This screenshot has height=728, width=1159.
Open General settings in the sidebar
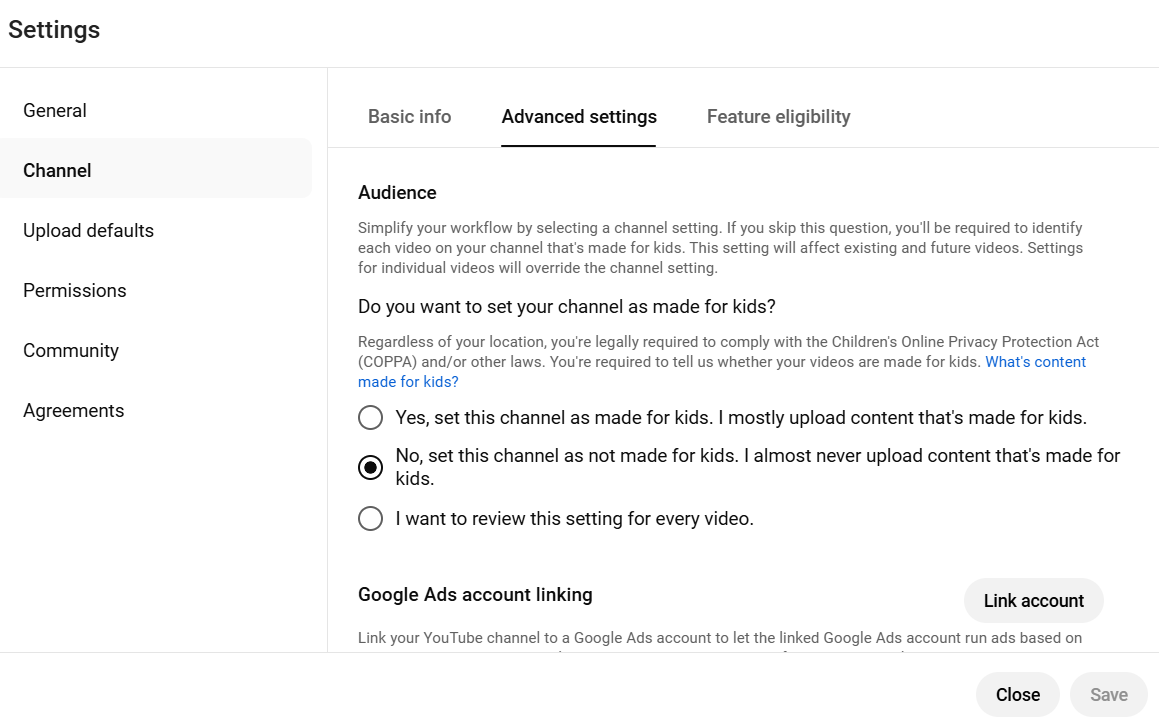pyautogui.click(x=55, y=110)
